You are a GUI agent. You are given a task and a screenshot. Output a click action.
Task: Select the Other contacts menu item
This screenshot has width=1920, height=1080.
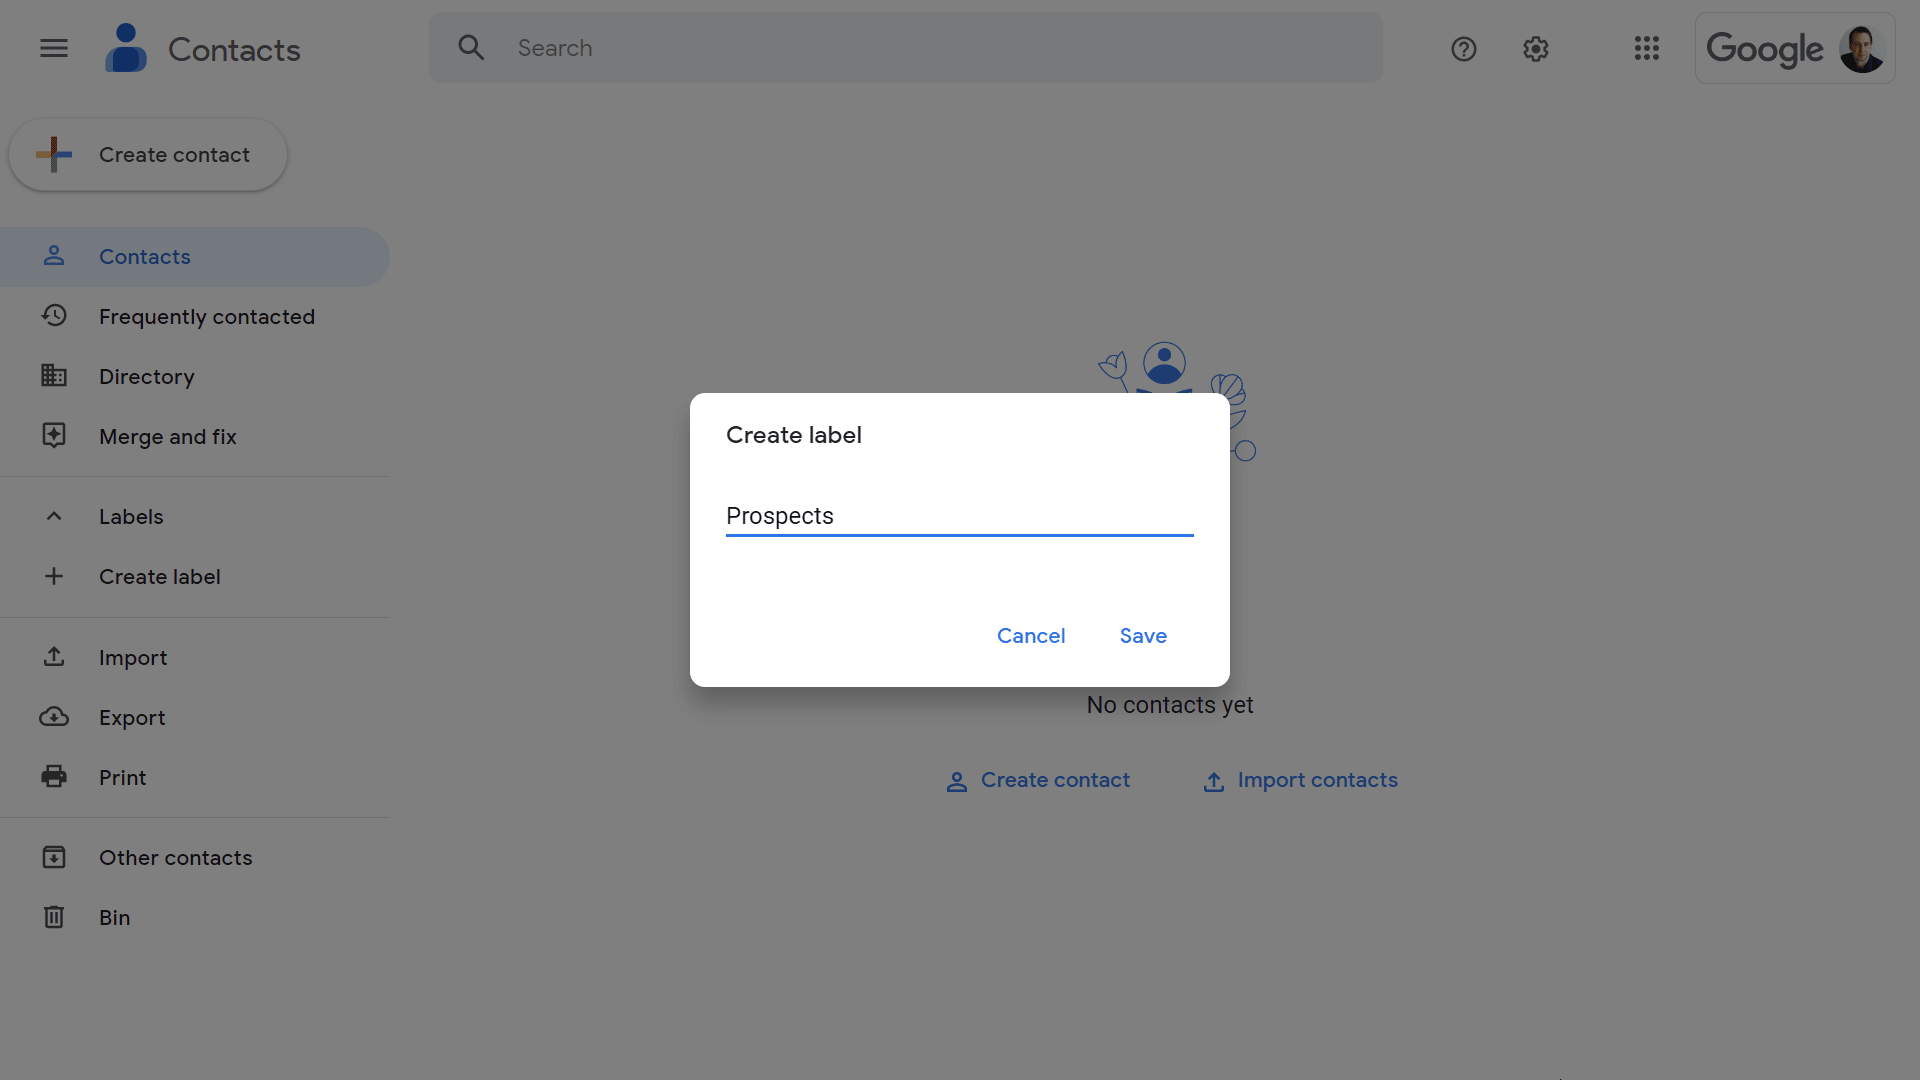(175, 857)
